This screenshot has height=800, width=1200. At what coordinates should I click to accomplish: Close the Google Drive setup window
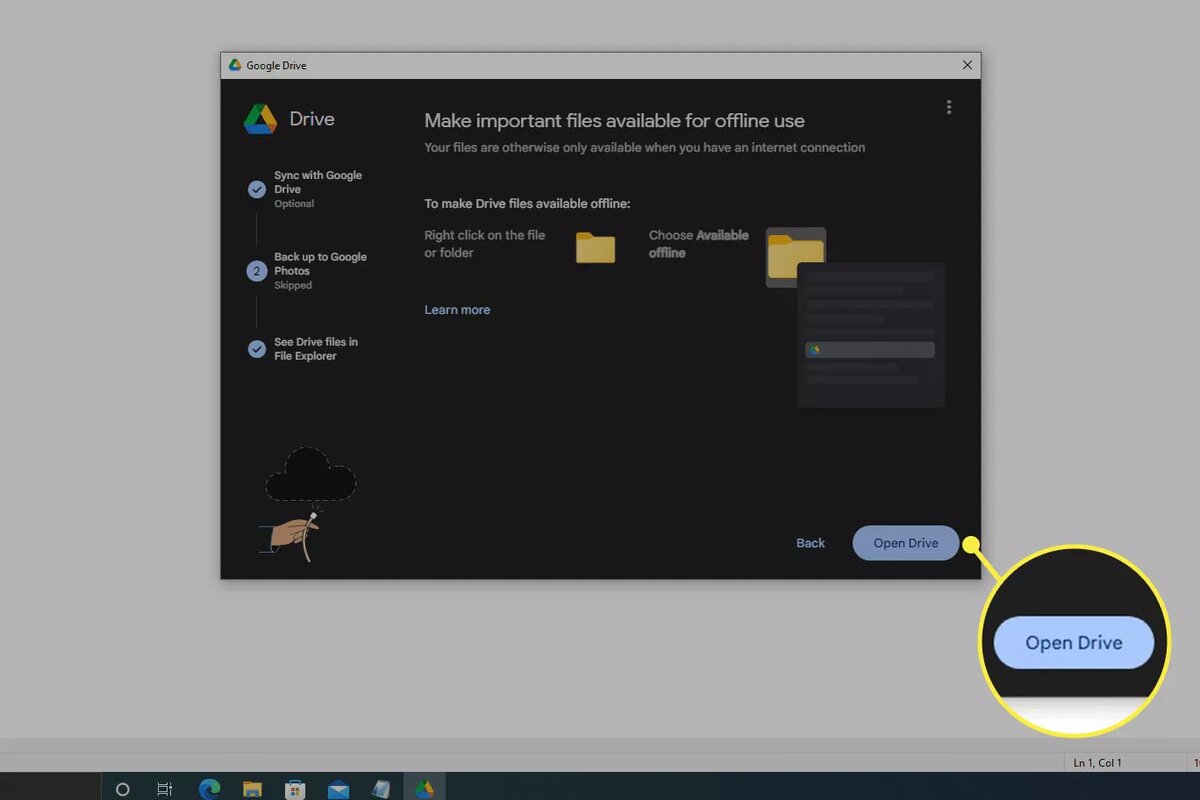coord(967,65)
